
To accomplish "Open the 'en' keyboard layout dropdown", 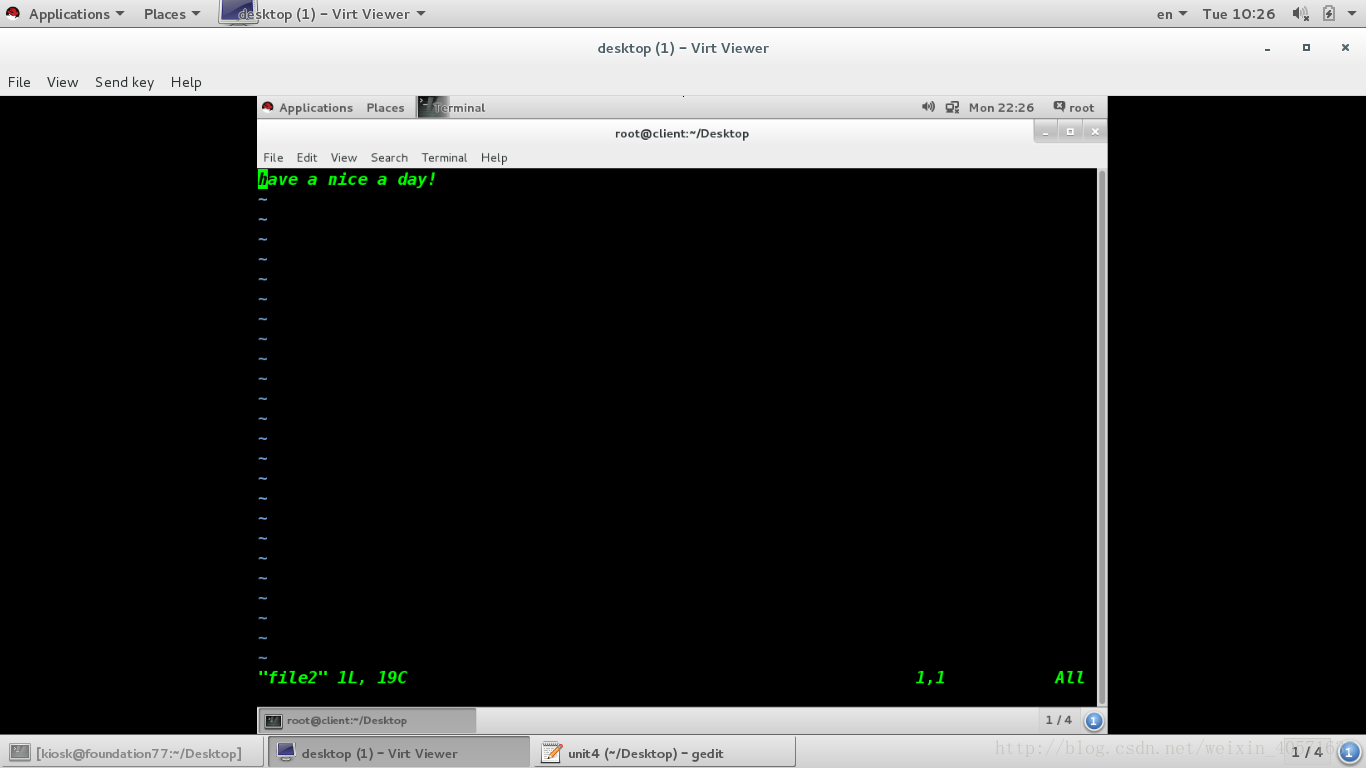I will (x=1172, y=14).
